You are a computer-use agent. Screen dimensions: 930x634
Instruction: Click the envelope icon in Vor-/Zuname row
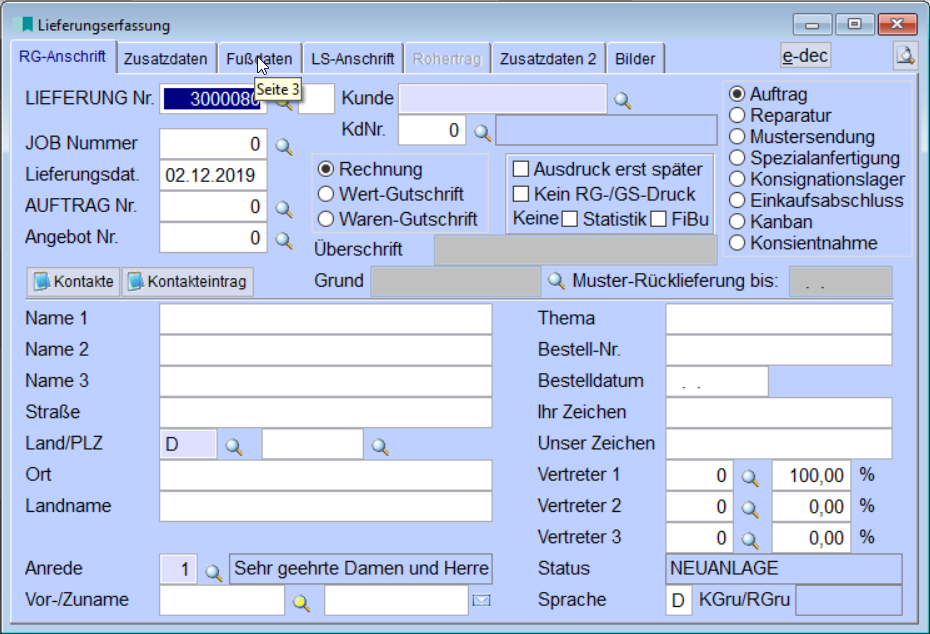tap(481, 601)
